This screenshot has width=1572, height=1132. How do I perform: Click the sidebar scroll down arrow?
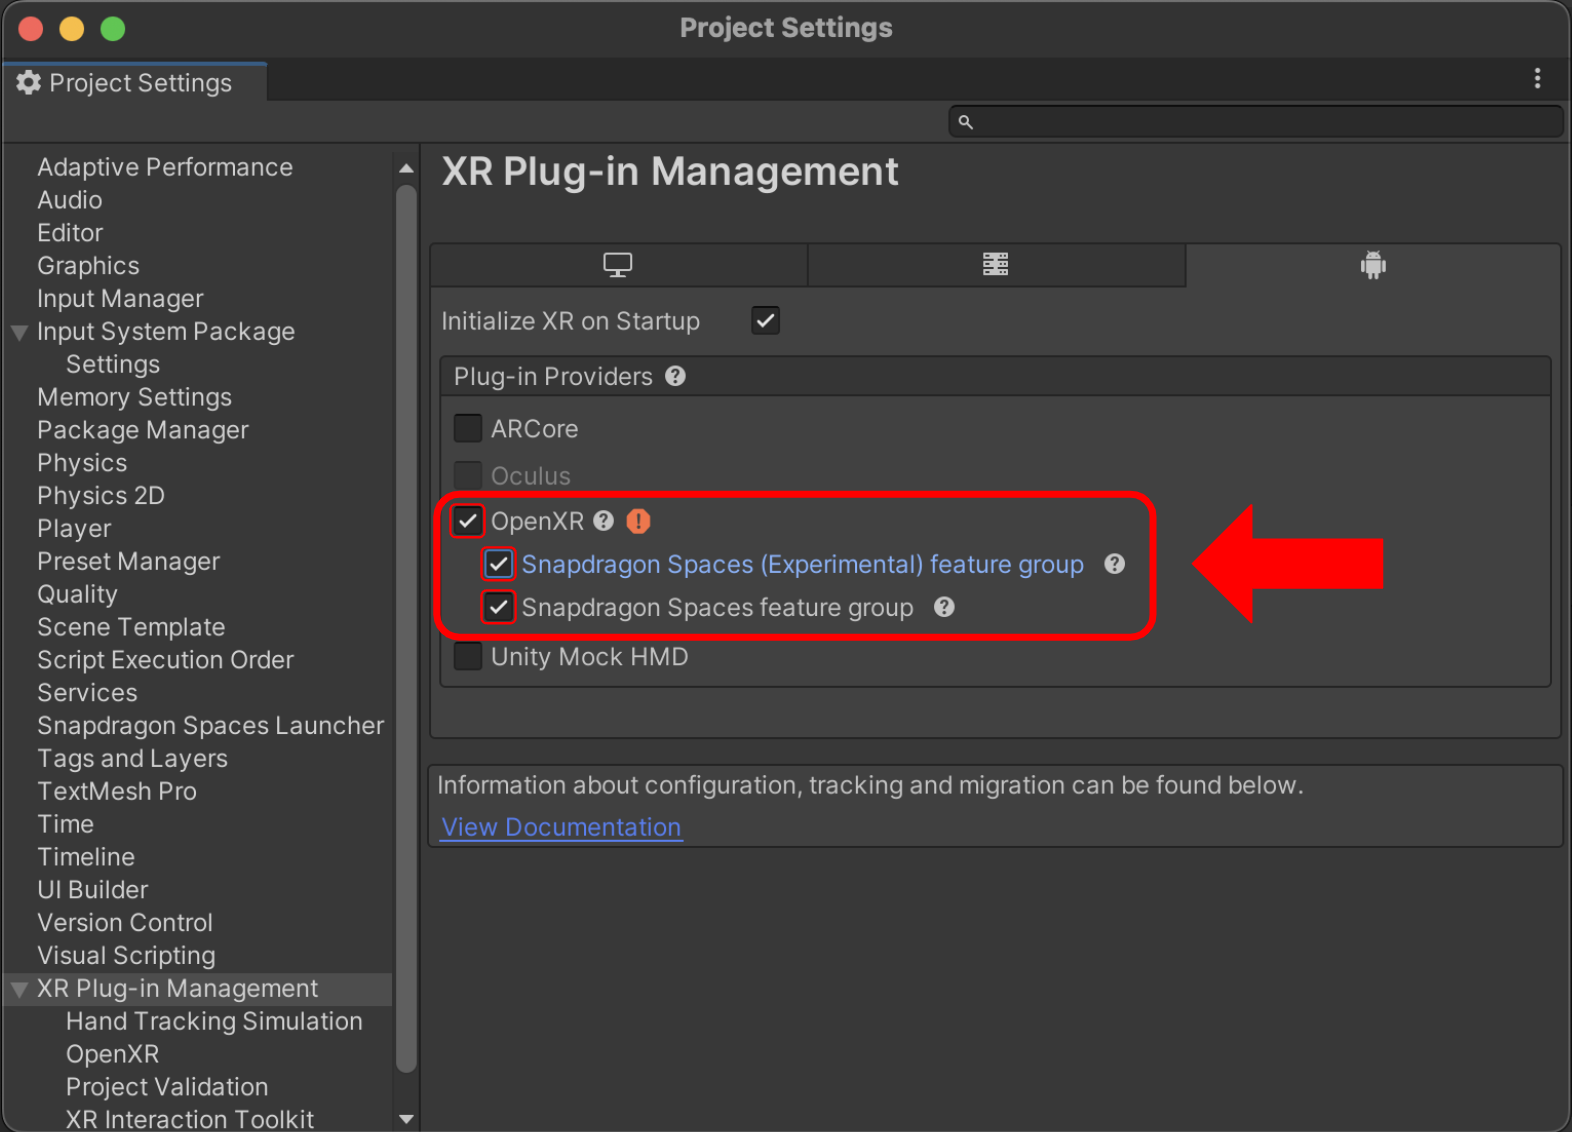pyautogui.click(x=406, y=1119)
